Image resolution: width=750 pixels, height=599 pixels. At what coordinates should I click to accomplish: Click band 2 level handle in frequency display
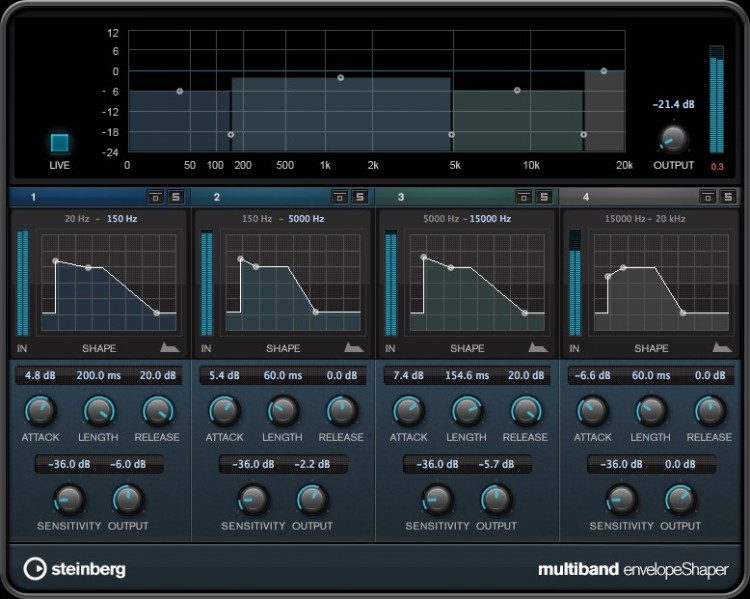click(341, 78)
